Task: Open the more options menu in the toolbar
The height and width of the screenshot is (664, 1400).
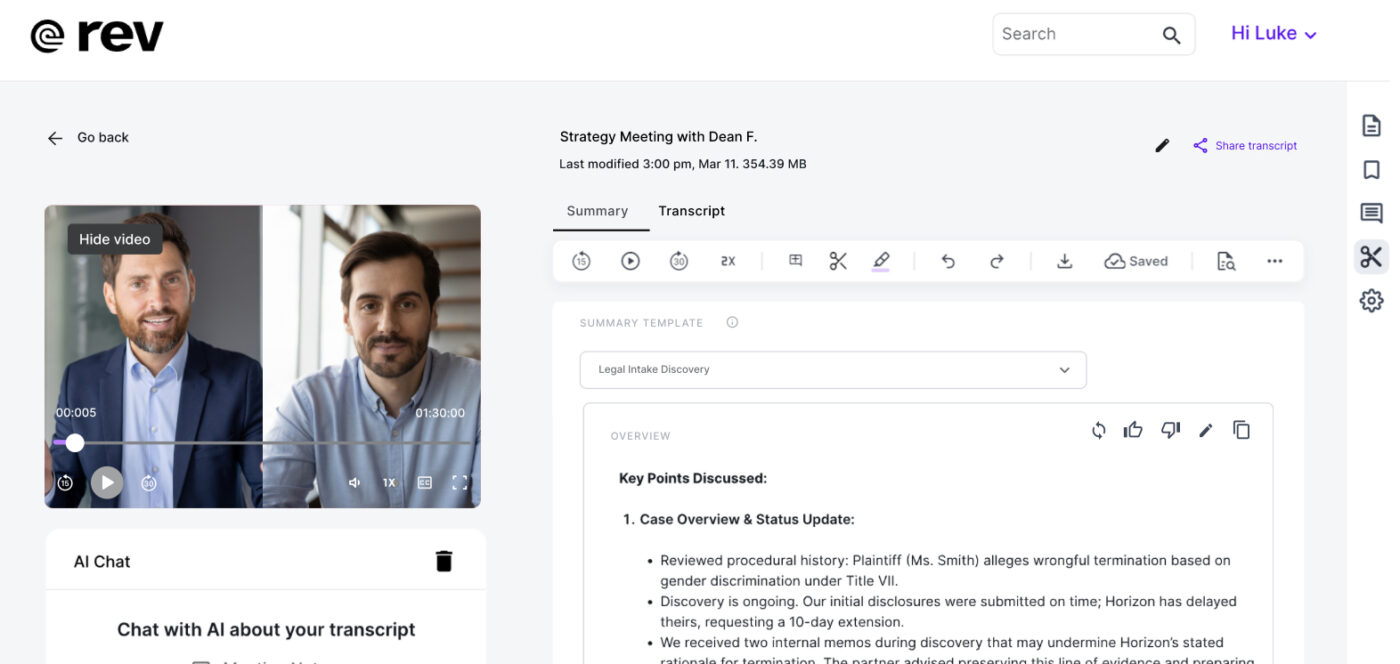Action: click(x=1274, y=260)
